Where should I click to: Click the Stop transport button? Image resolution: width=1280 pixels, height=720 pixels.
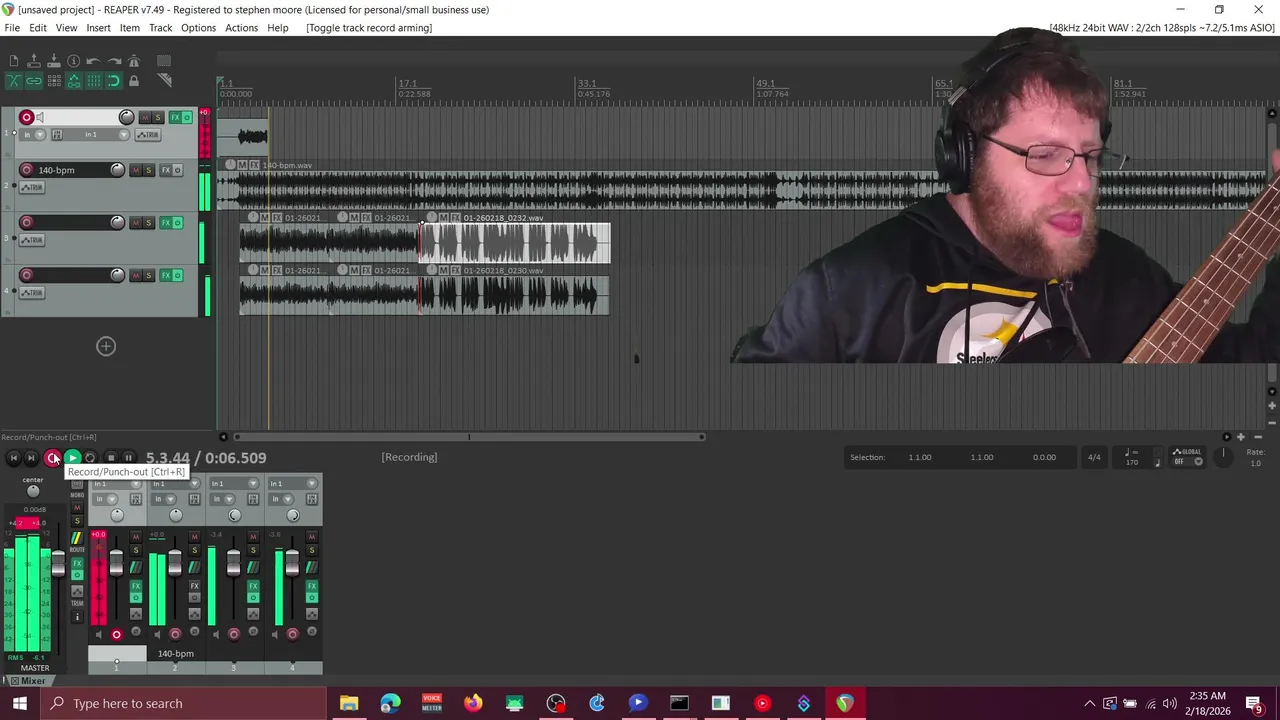tap(110, 457)
